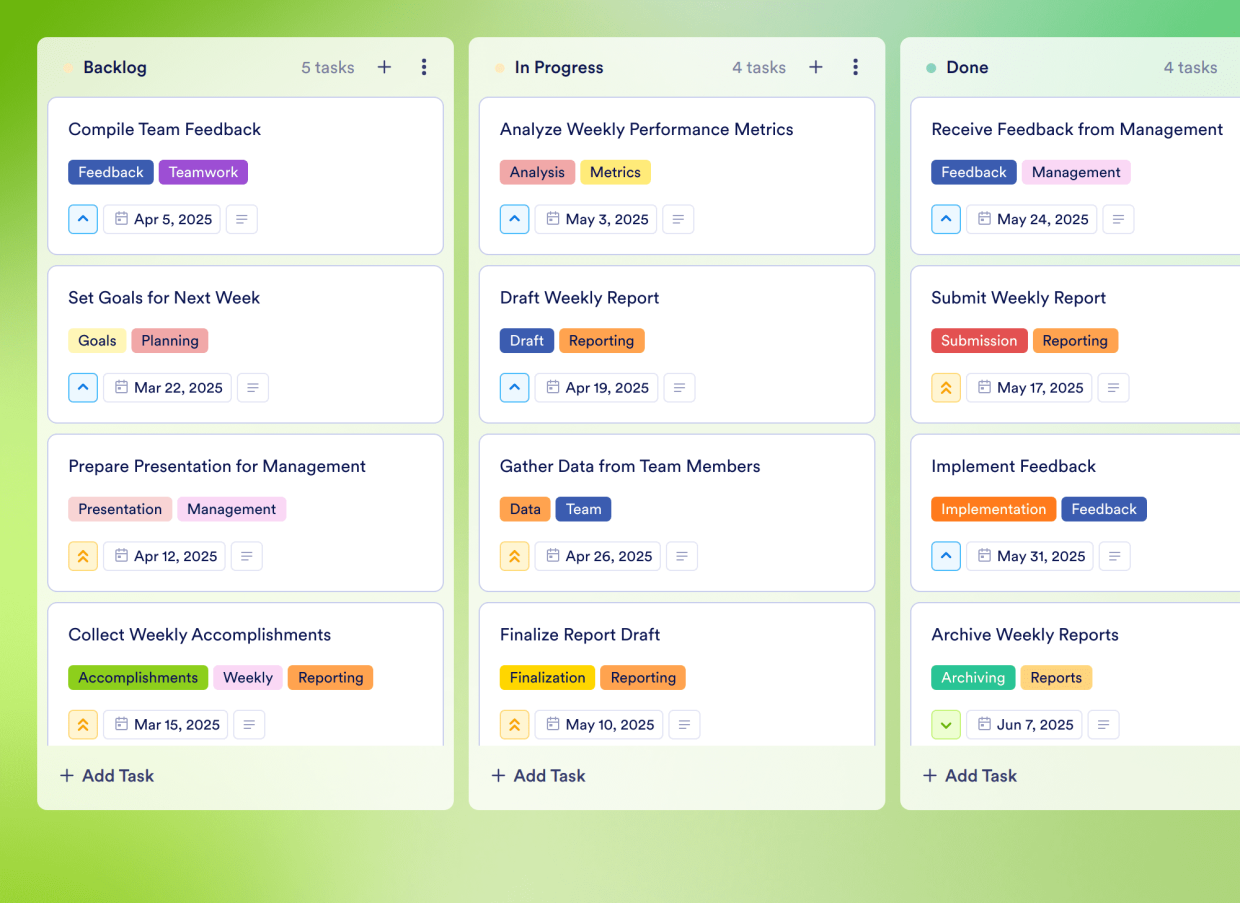Click the plus icon in the In Progress header
The height and width of the screenshot is (903, 1240).
point(815,67)
